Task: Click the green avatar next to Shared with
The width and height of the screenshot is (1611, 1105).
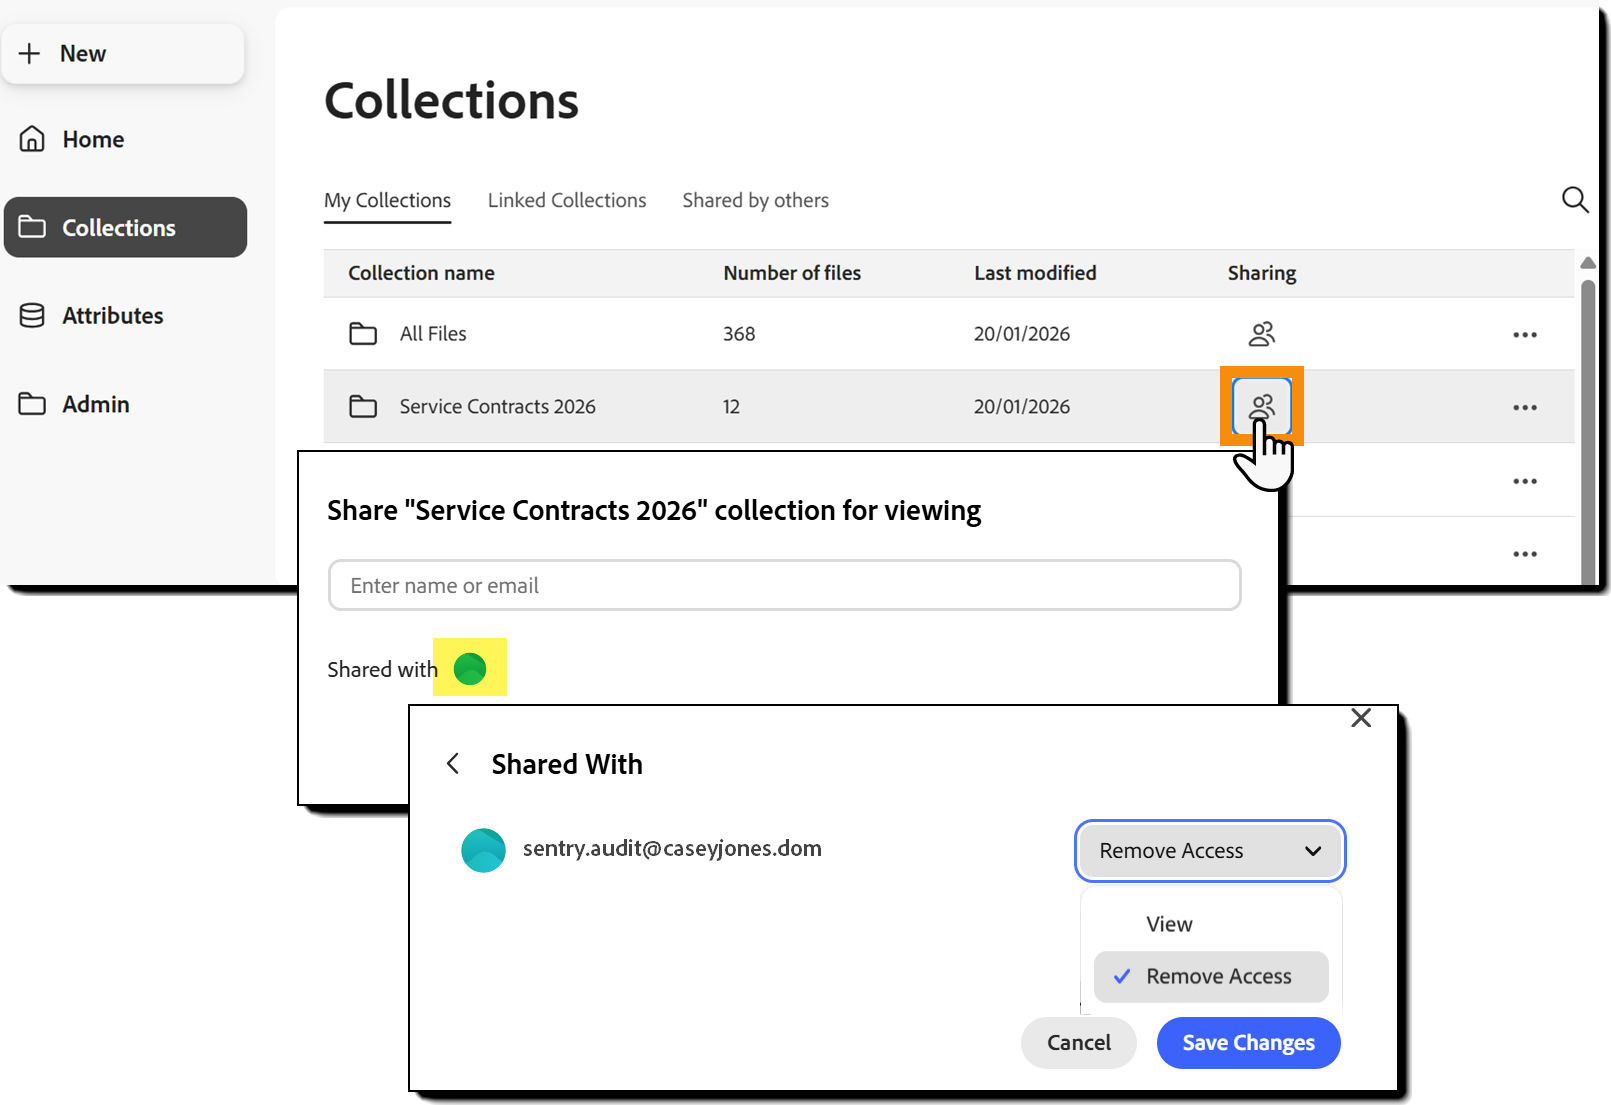Action: pos(469,668)
